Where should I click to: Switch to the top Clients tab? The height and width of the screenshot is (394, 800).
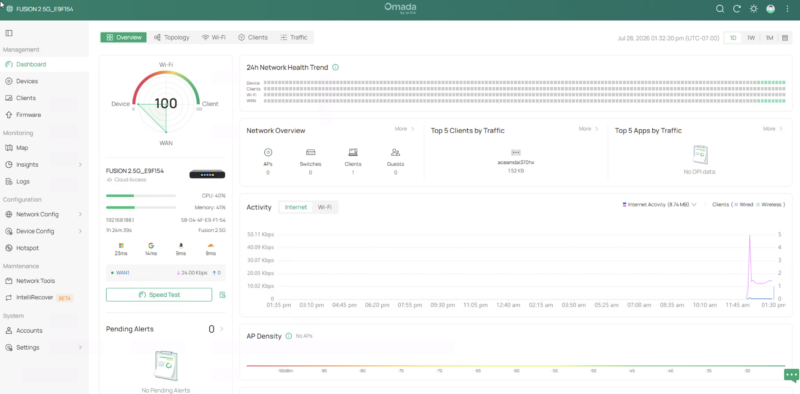pyautogui.click(x=253, y=37)
